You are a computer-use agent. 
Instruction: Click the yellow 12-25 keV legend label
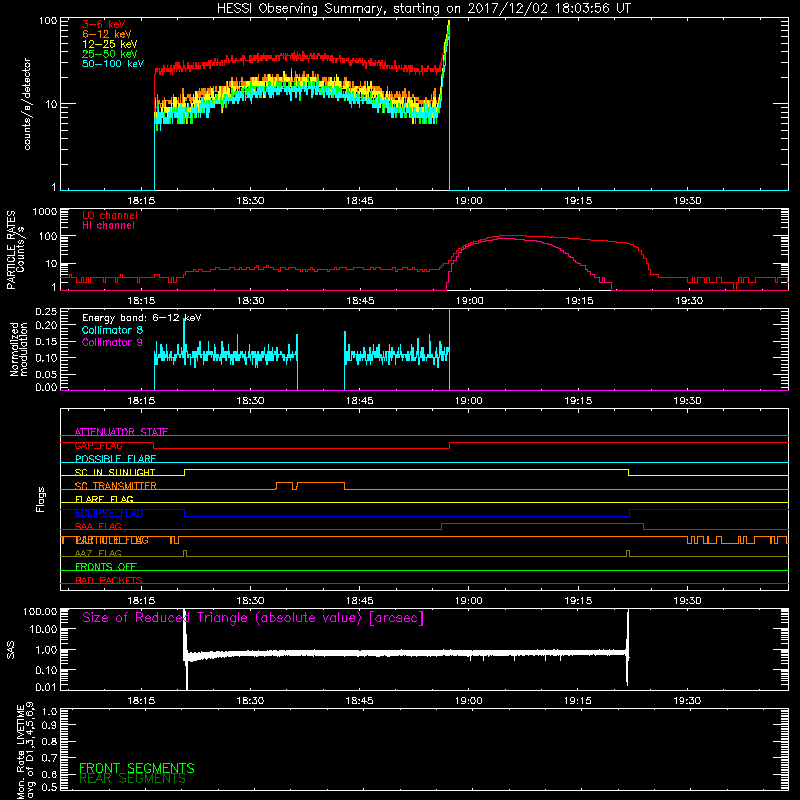110,44
